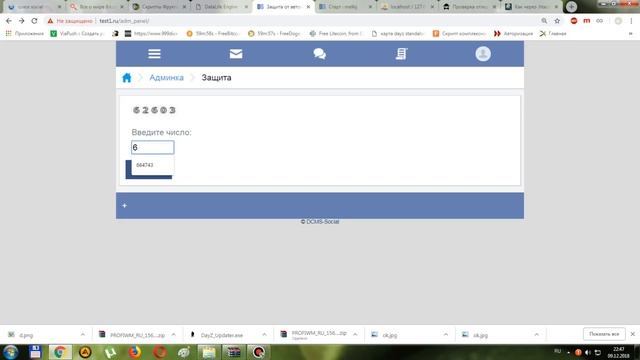Open the mail envelope icon
Viewport: 640px width, 360px height.
pos(236,54)
